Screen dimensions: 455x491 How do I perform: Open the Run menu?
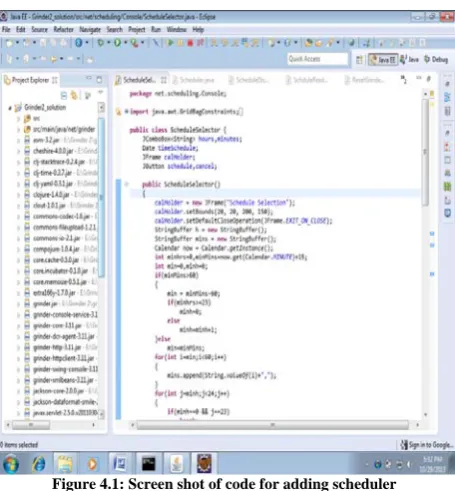point(156,30)
